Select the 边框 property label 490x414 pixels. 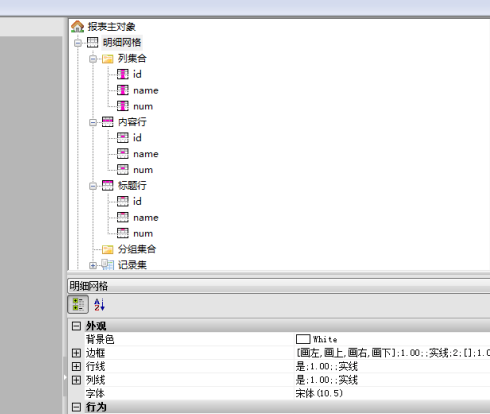(x=95, y=353)
